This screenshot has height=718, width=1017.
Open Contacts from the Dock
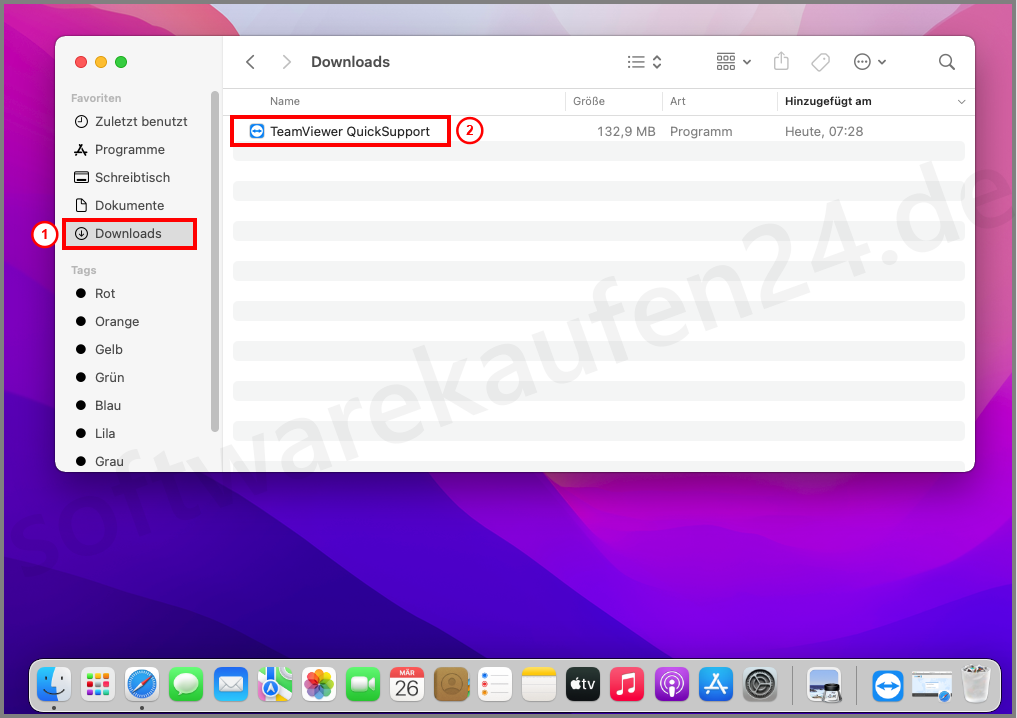click(451, 684)
